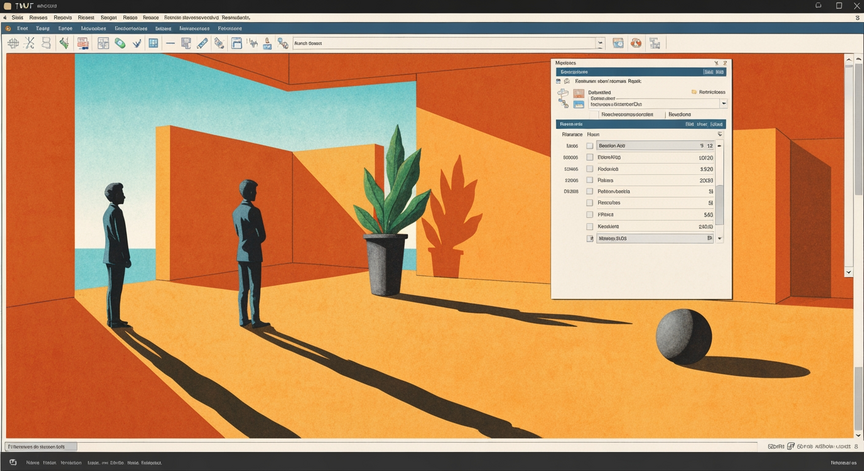Image resolution: width=864 pixels, height=471 pixels.
Task: Click the gray tilted tag icon
Action: pos(219,43)
